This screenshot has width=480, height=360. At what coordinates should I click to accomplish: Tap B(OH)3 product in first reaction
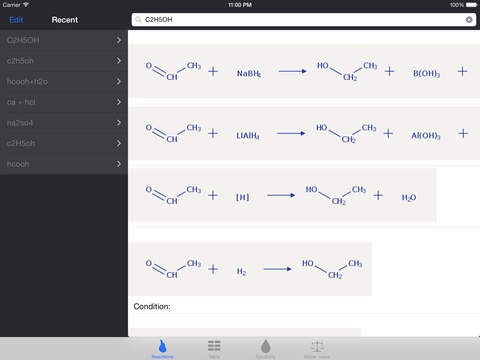coord(426,73)
